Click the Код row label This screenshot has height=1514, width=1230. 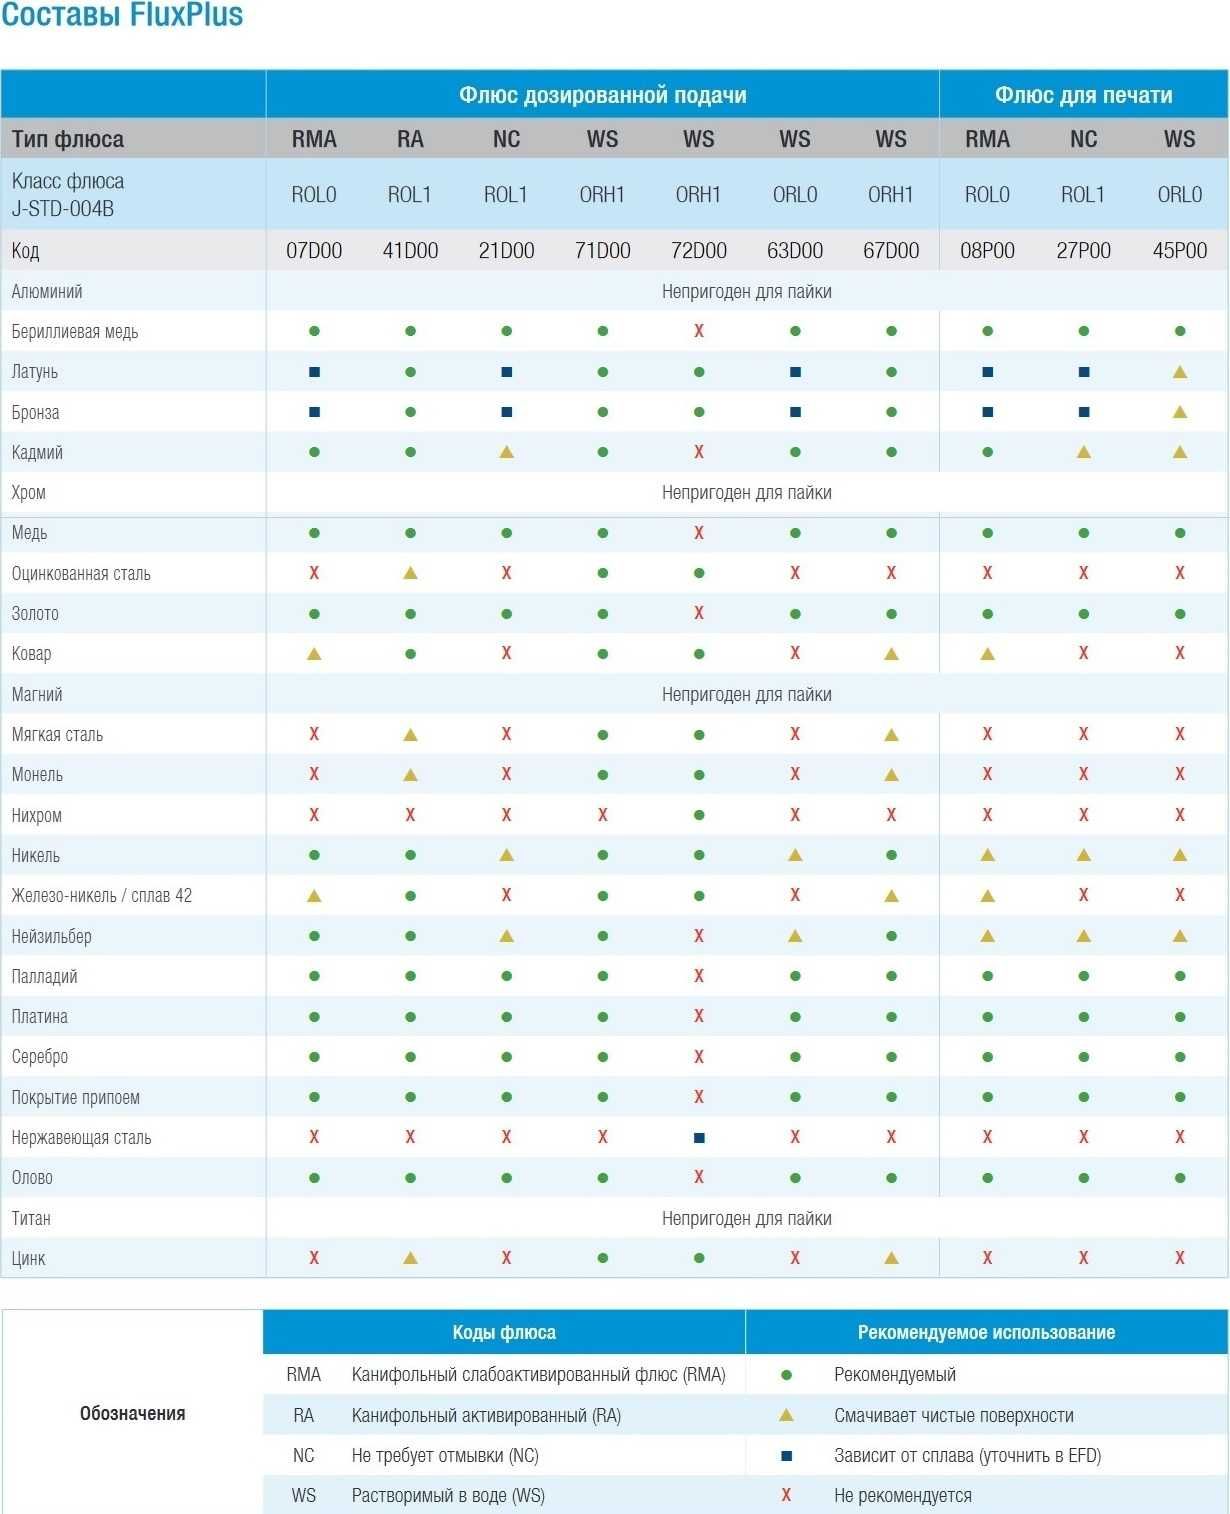point(25,251)
